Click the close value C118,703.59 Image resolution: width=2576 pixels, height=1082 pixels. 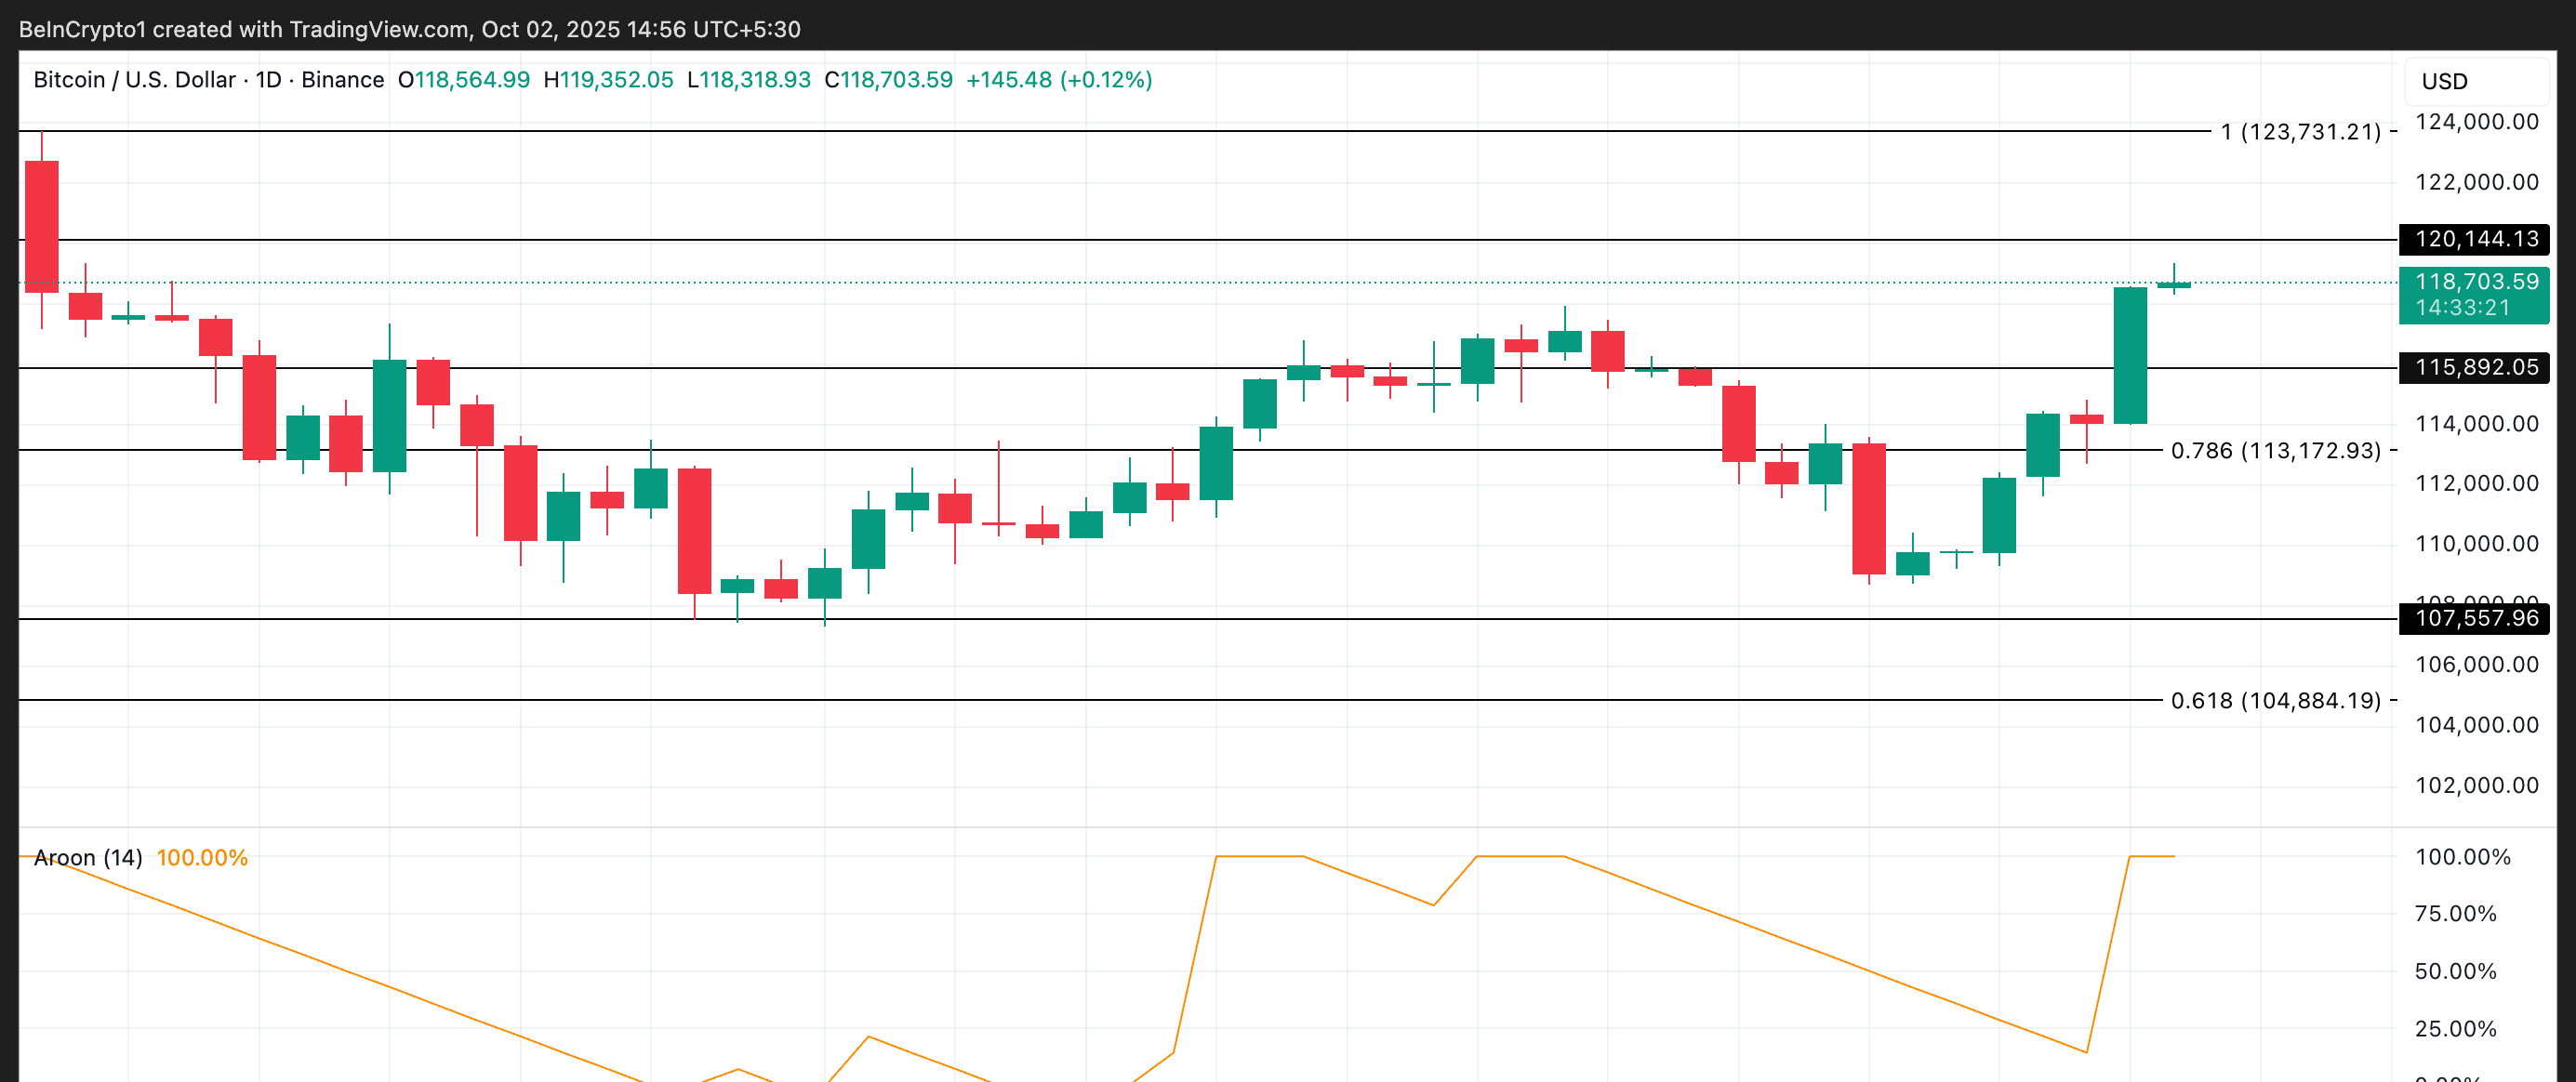(888, 80)
